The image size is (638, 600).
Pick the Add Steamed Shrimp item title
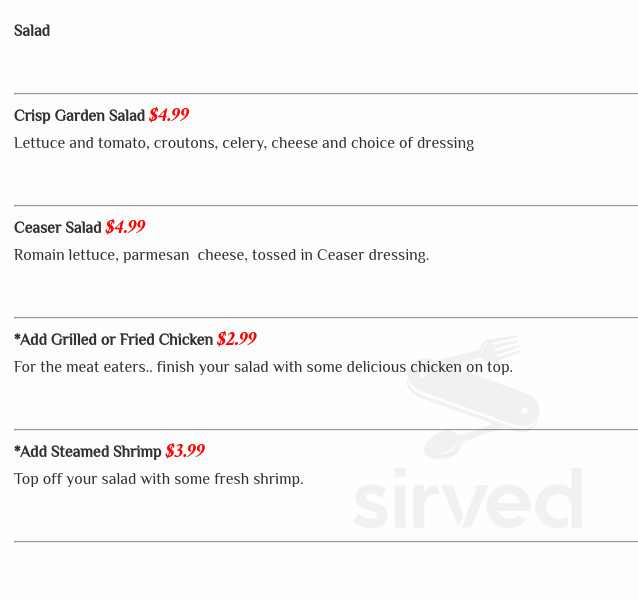click(88, 452)
